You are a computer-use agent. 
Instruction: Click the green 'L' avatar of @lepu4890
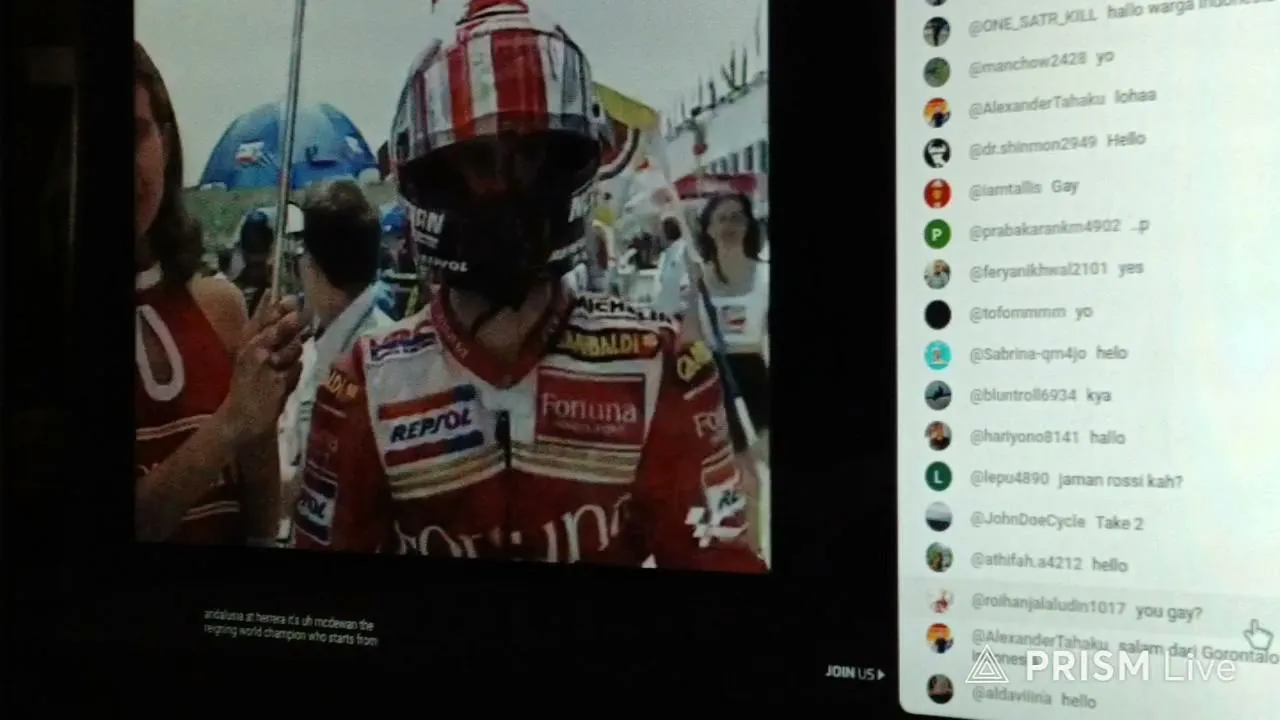pyautogui.click(x=938, y=477)
